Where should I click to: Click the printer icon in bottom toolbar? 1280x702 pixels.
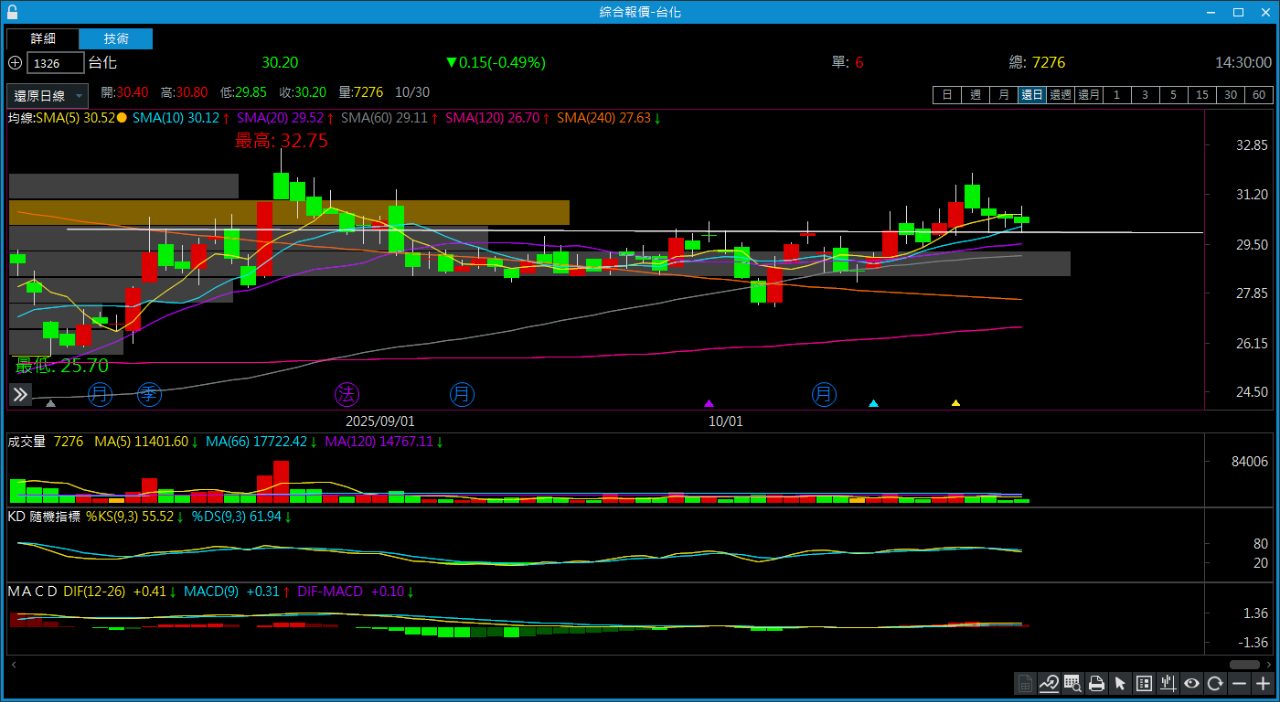(x=1096, y=684)
